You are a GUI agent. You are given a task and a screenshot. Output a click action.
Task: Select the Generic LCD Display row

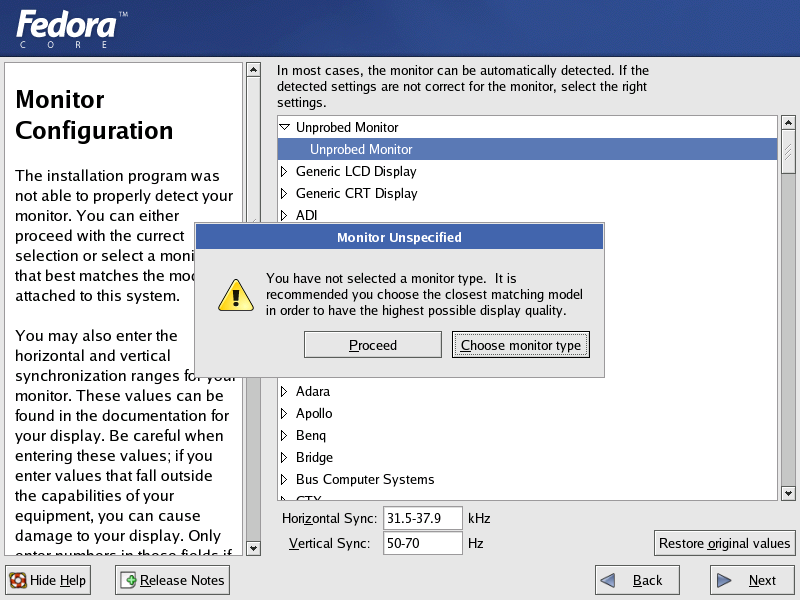tap(528, 171)
